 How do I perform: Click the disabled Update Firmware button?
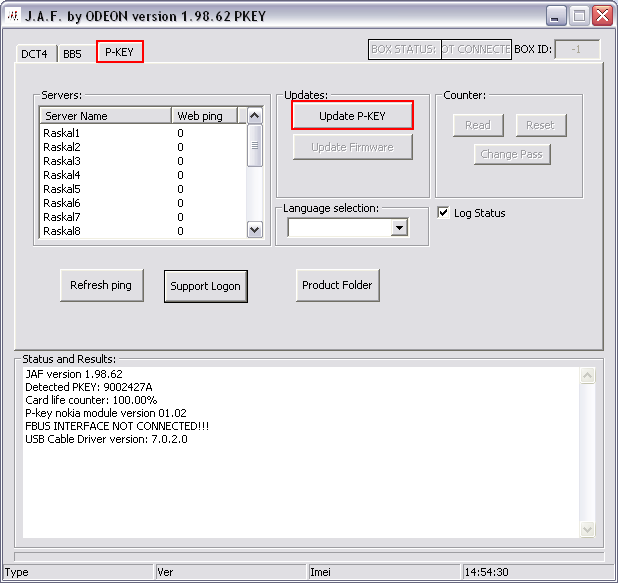click(x=352, y=147)
